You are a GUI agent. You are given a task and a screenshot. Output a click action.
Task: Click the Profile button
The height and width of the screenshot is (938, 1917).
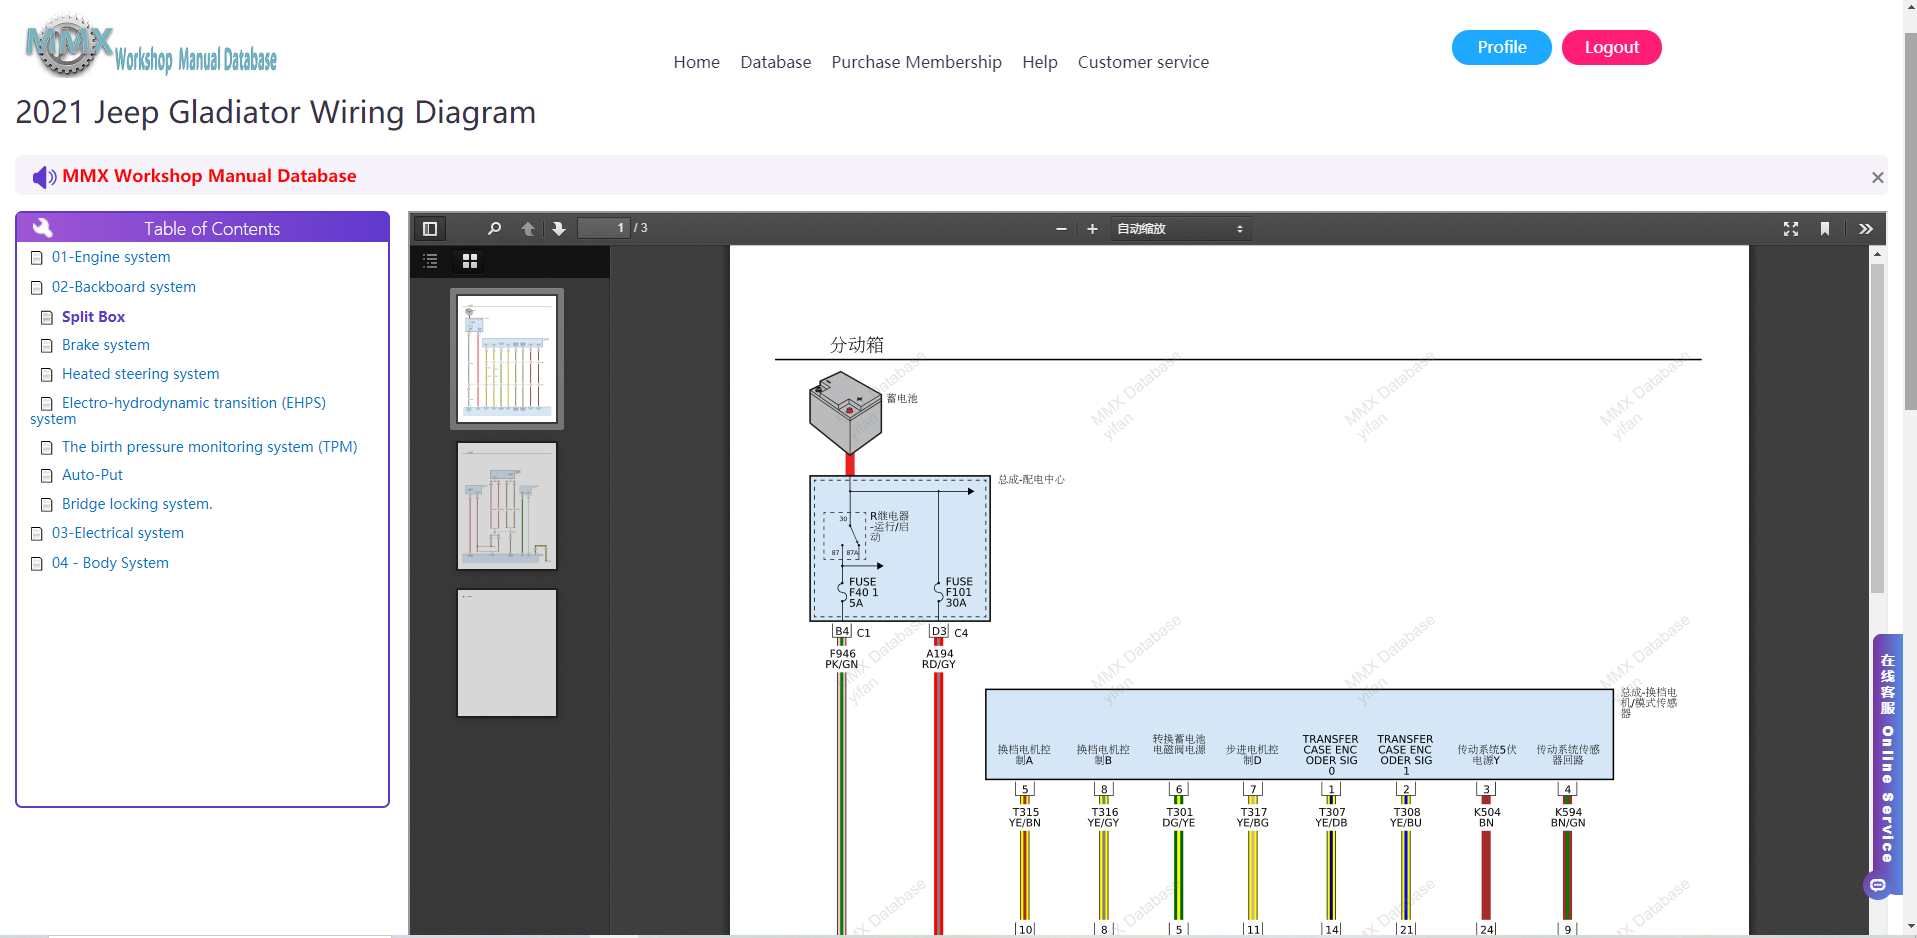[x=1502, y=47]
